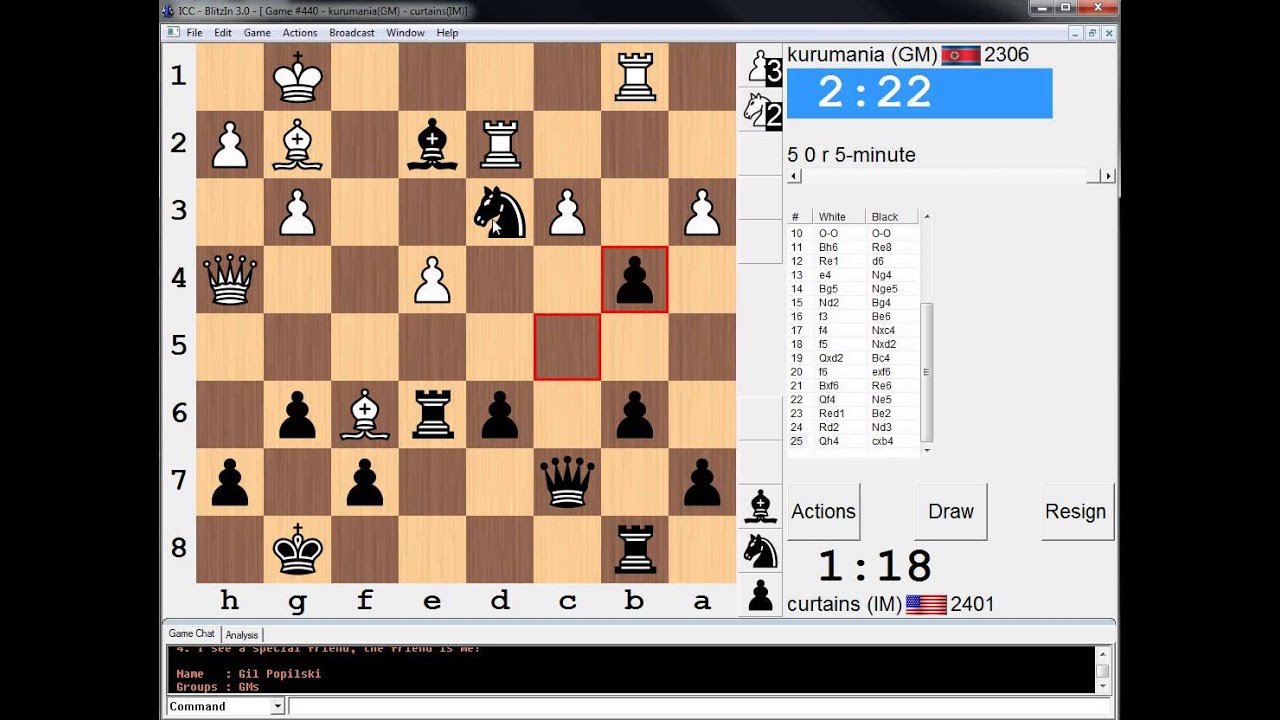Open the Window menu

(x=405, y=33)
